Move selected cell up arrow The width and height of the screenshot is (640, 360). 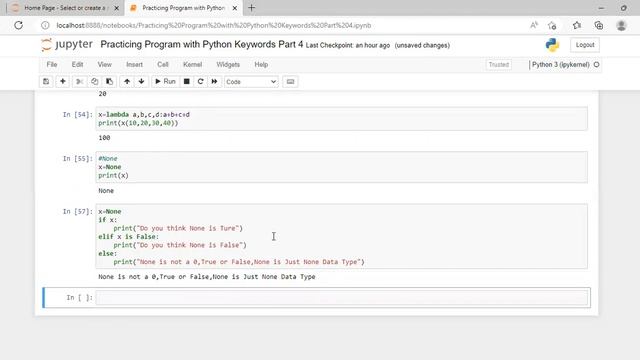pos(127,82)
